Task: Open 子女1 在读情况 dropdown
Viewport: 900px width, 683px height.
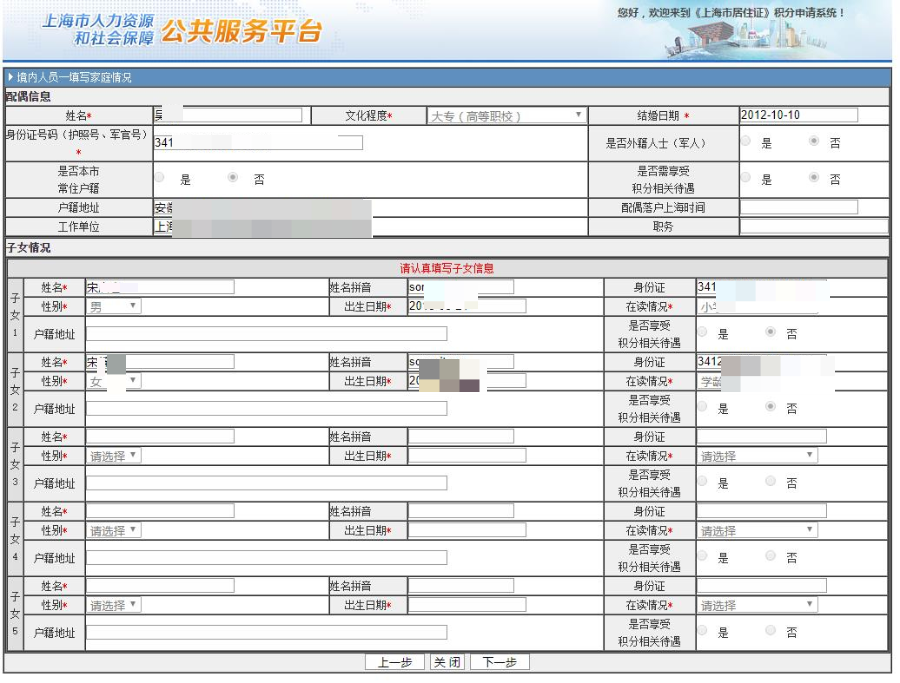Action: coord(758,306)
